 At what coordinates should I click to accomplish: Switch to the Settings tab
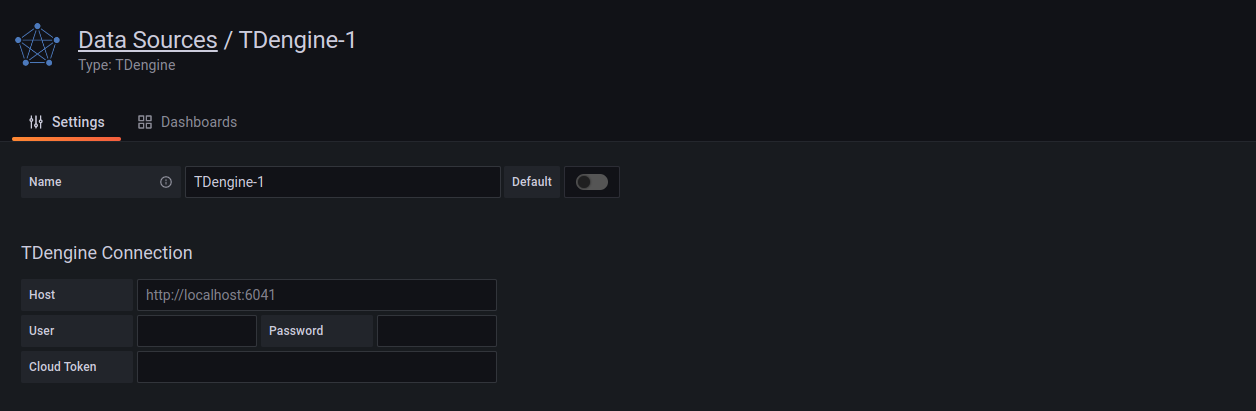[67, 122]
